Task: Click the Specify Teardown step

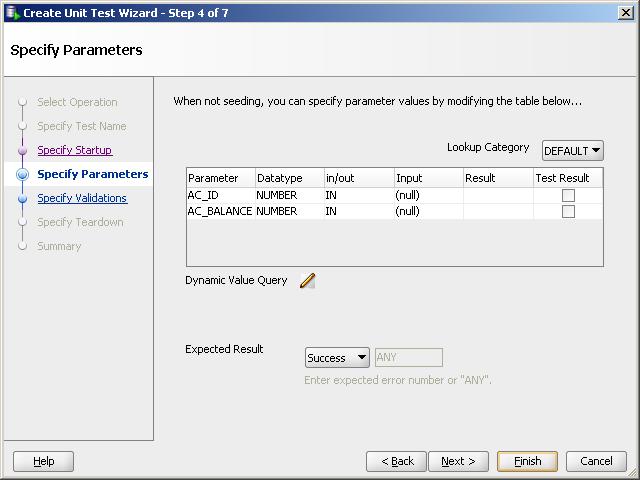Action: click(80, 222)
